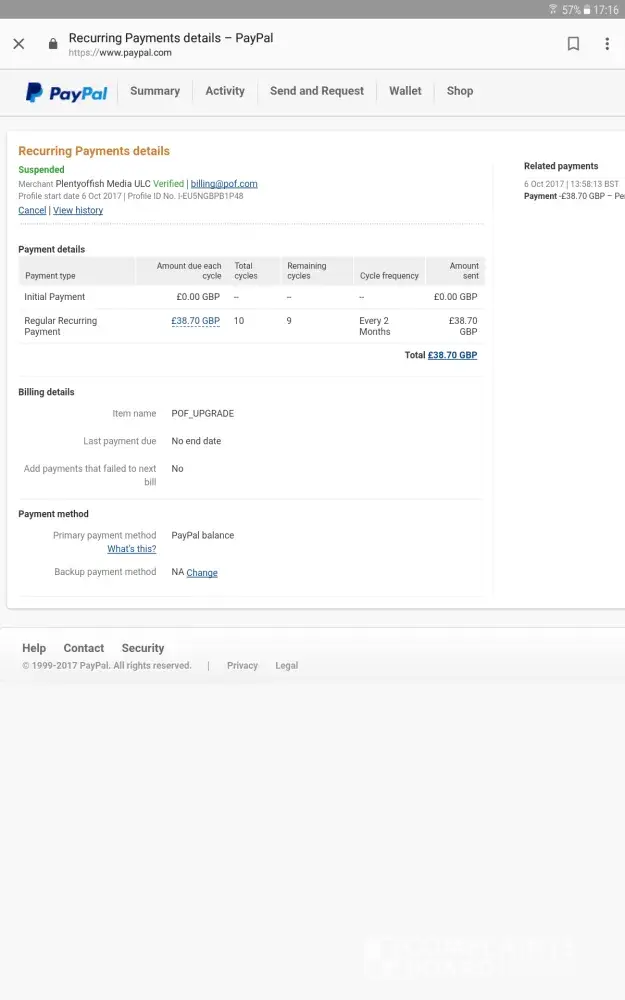Click the Total cycles value 10
This screenshot has height=1000, width=625.
coord(239,321)
